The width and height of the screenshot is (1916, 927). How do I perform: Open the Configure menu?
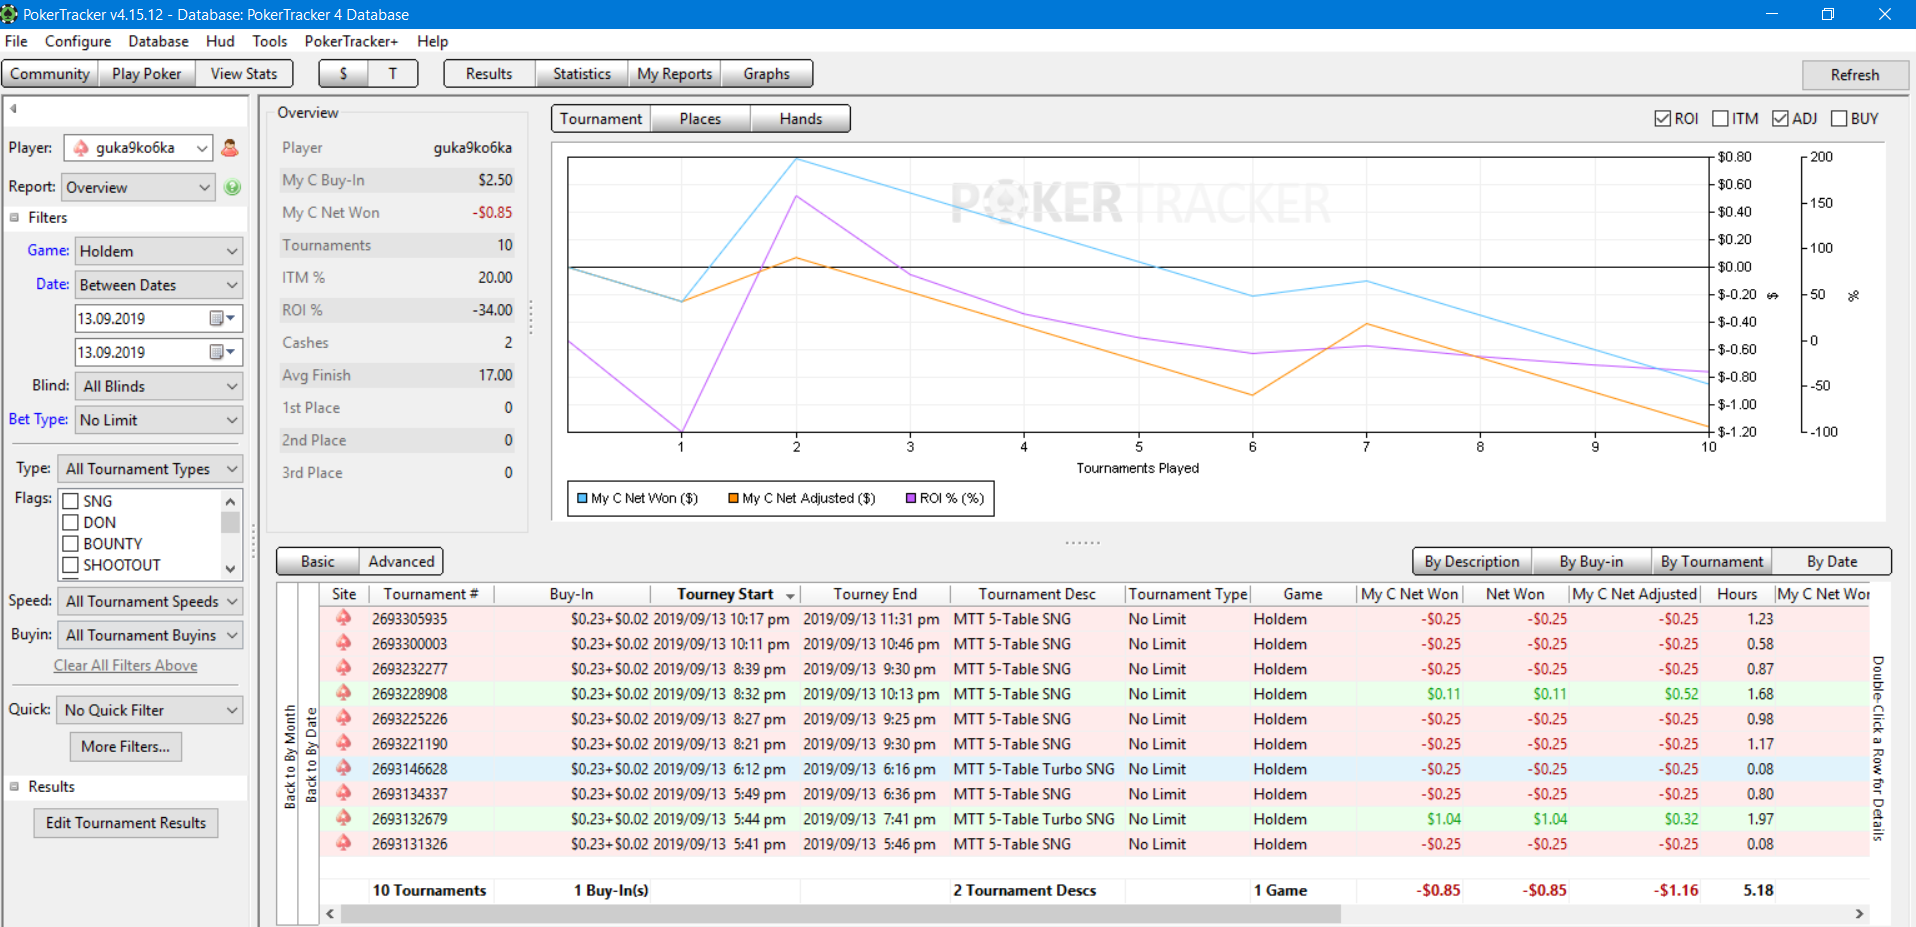coord(78,41)
